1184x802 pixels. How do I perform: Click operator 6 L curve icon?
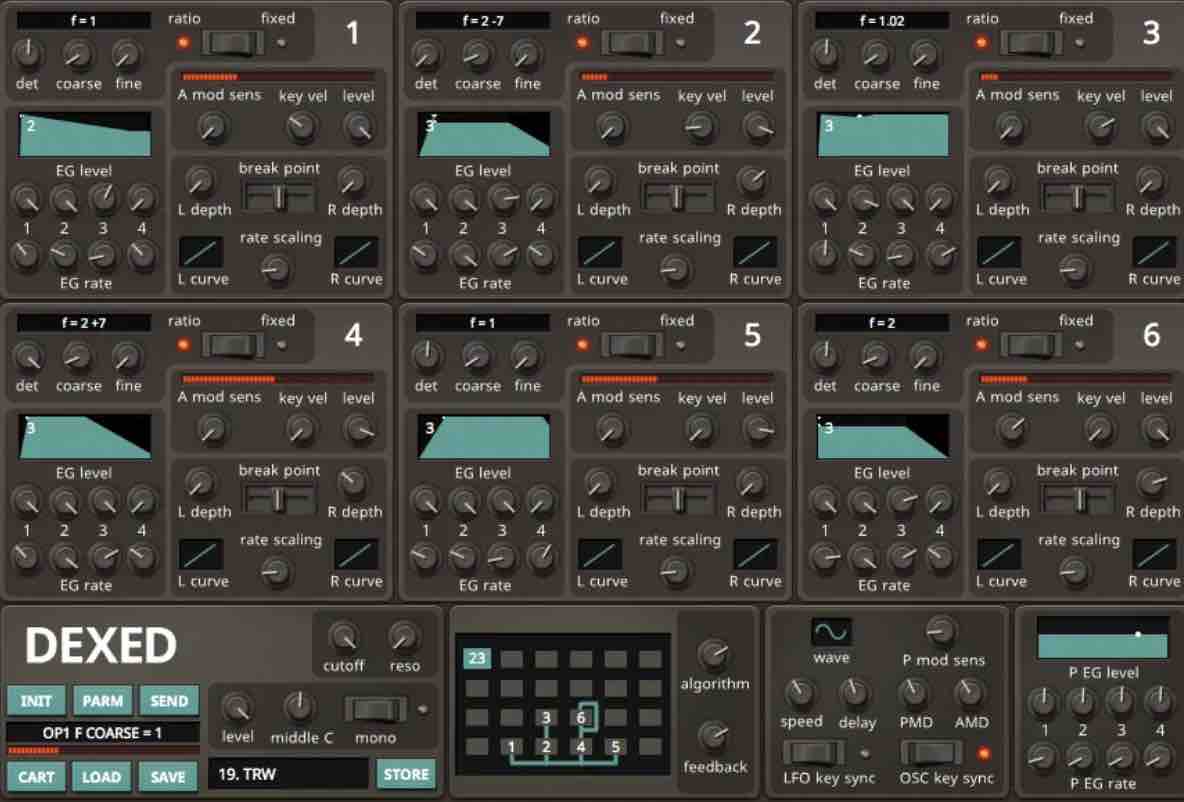(x=999, y=554)
